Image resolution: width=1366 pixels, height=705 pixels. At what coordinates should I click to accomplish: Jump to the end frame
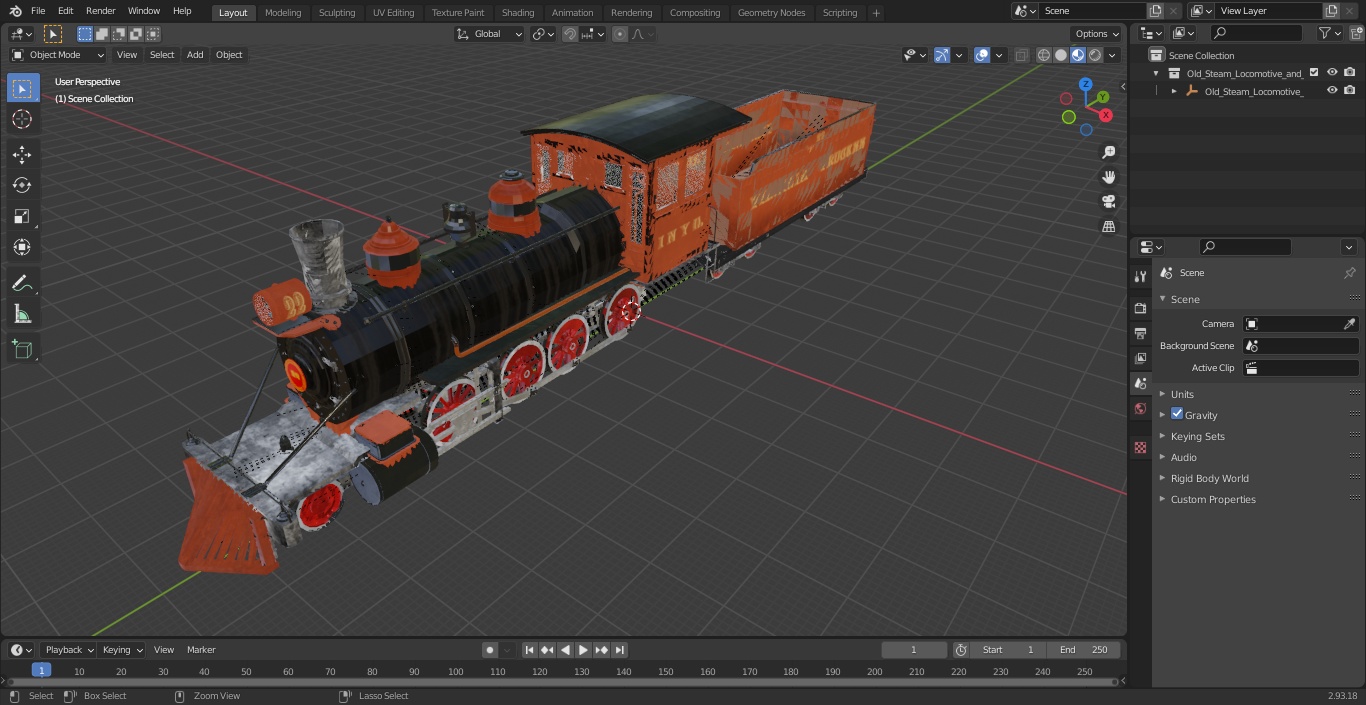(620, 650)
